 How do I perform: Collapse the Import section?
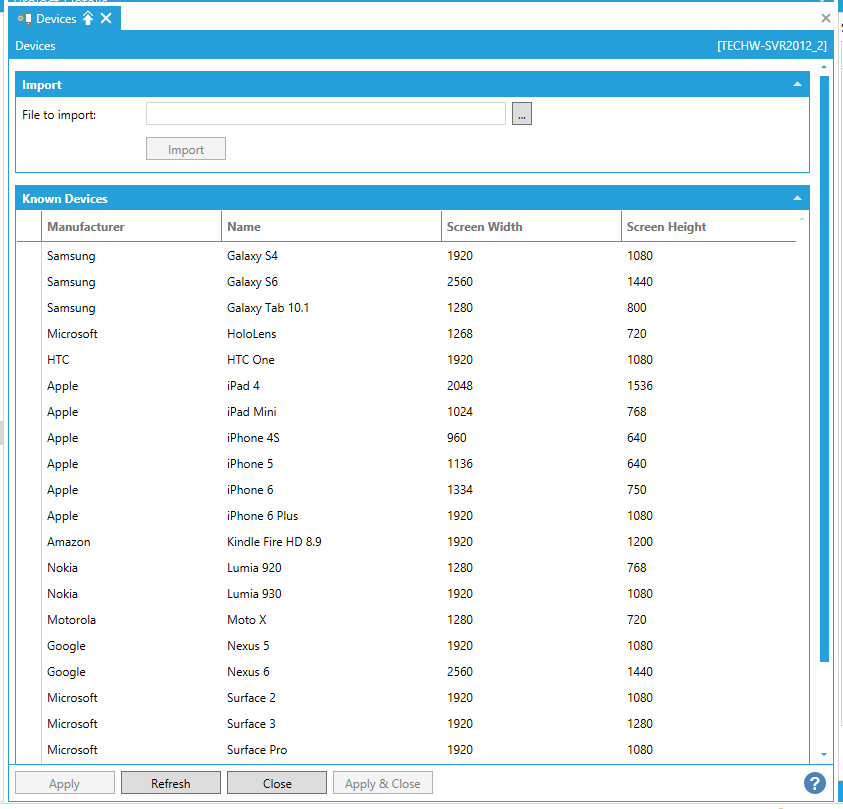(x=797, y=85)
